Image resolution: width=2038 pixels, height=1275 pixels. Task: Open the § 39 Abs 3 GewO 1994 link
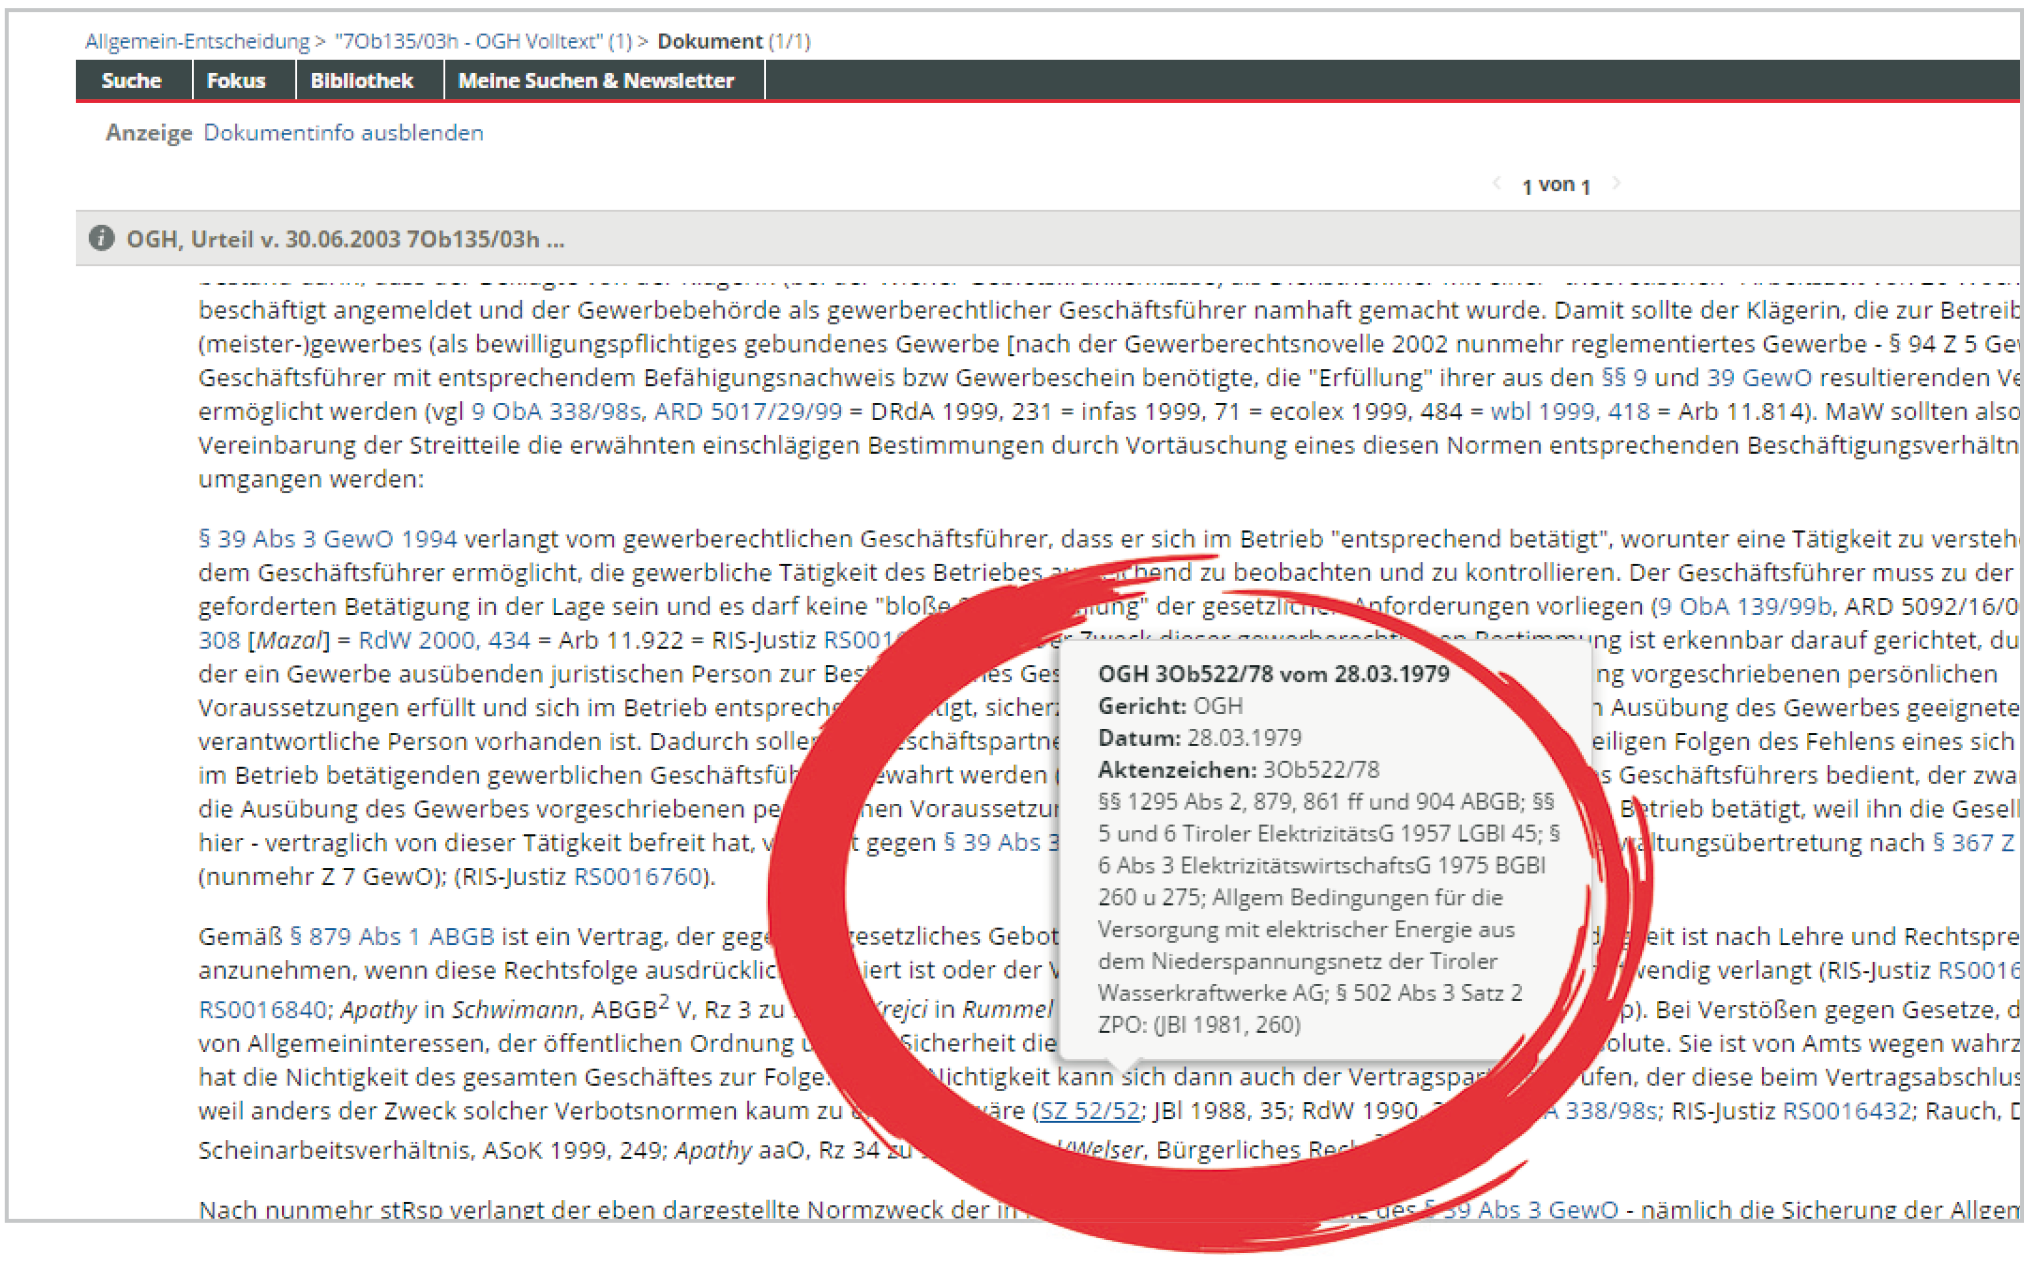tap(327, 539)
